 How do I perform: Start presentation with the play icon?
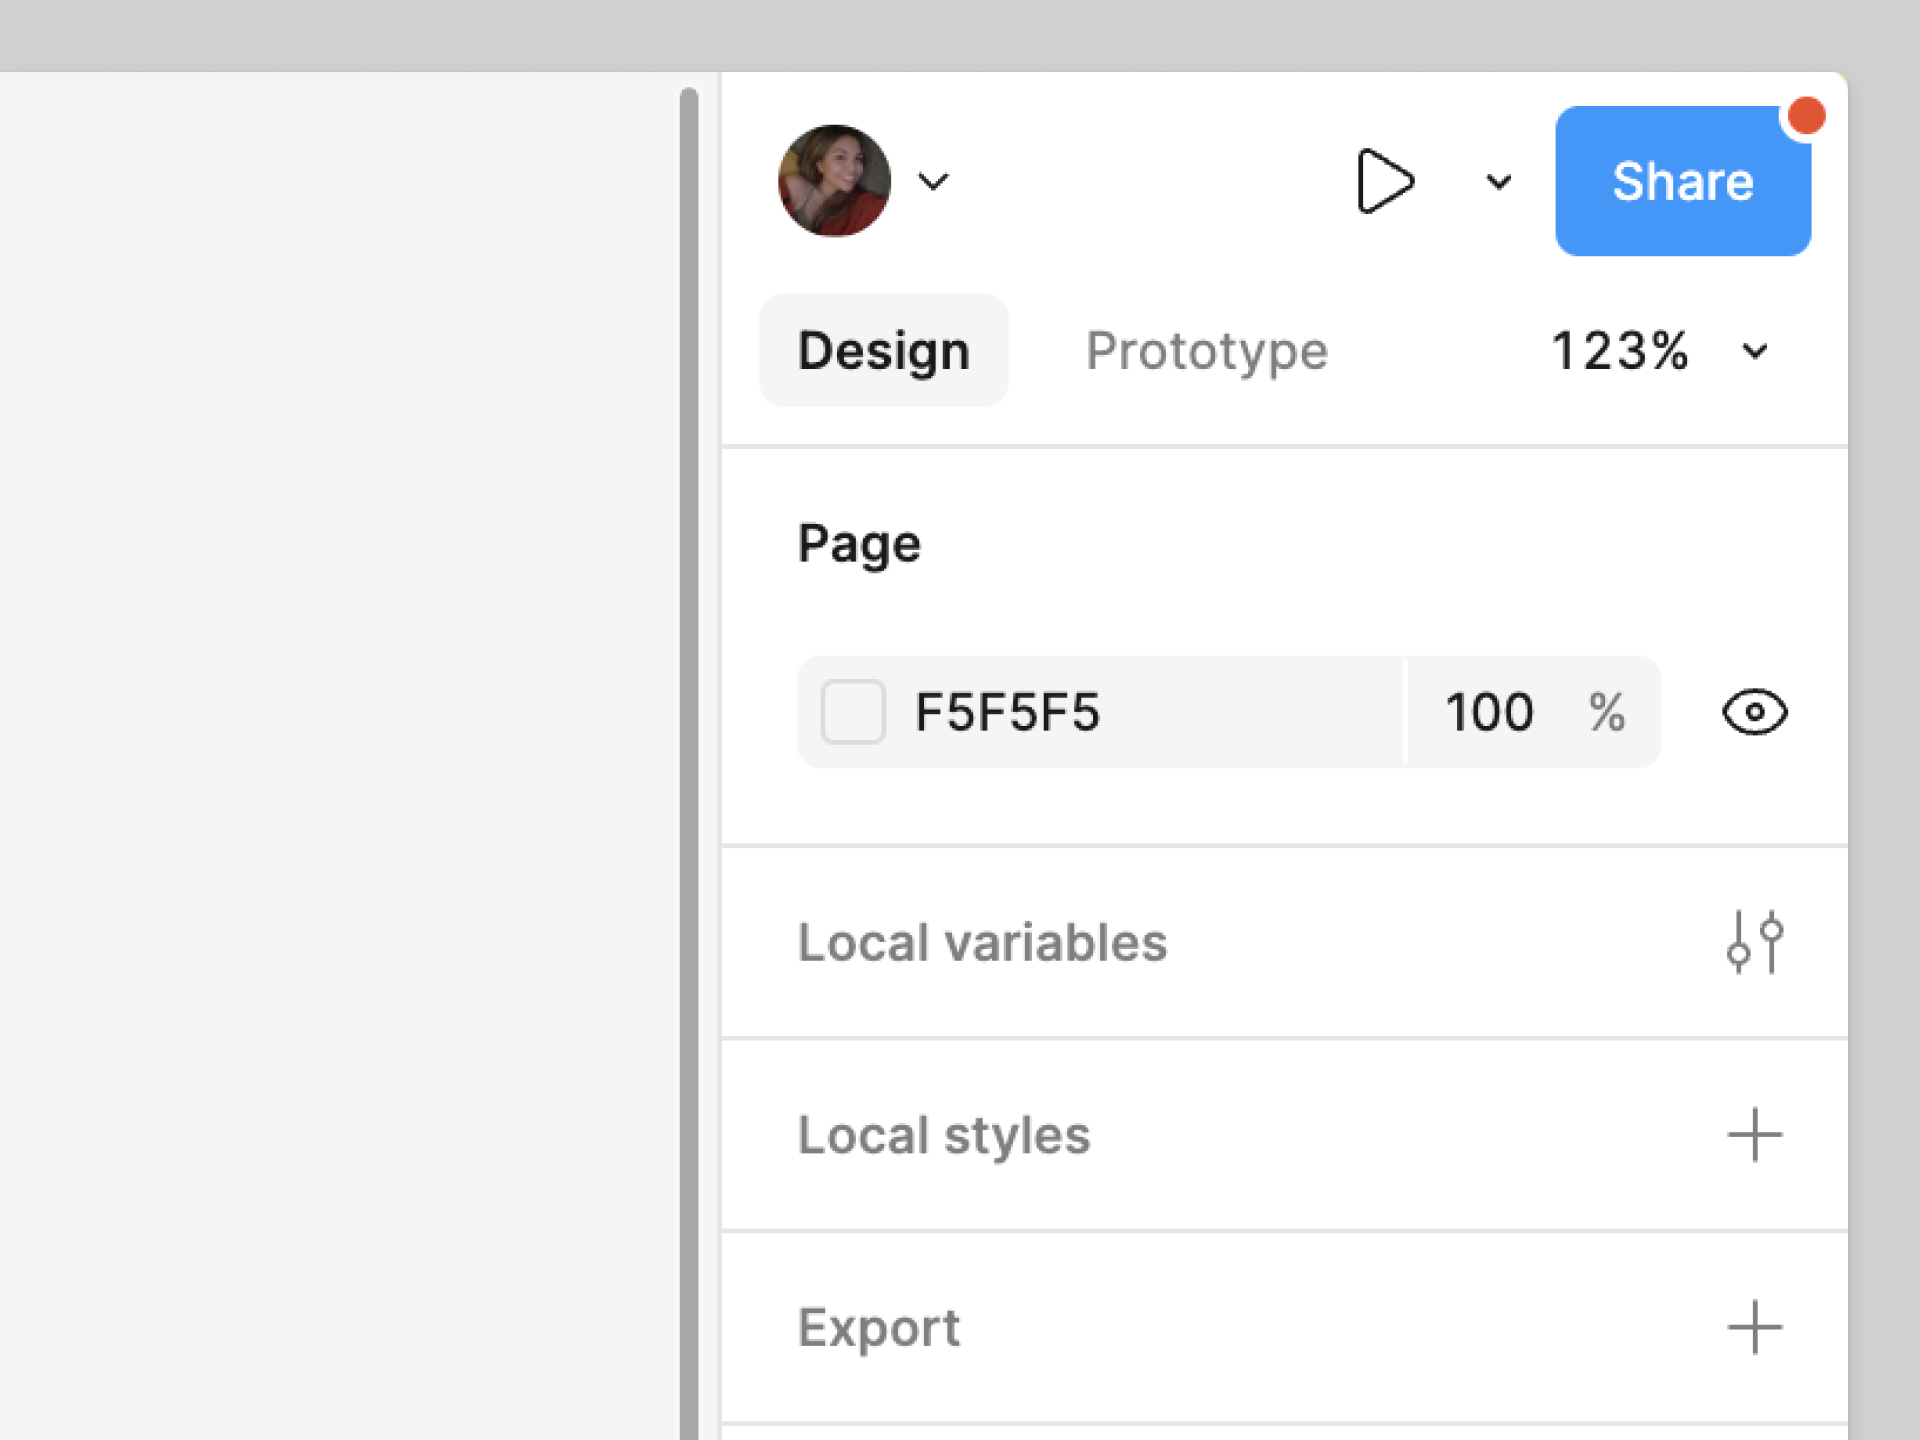[1385, 181]
